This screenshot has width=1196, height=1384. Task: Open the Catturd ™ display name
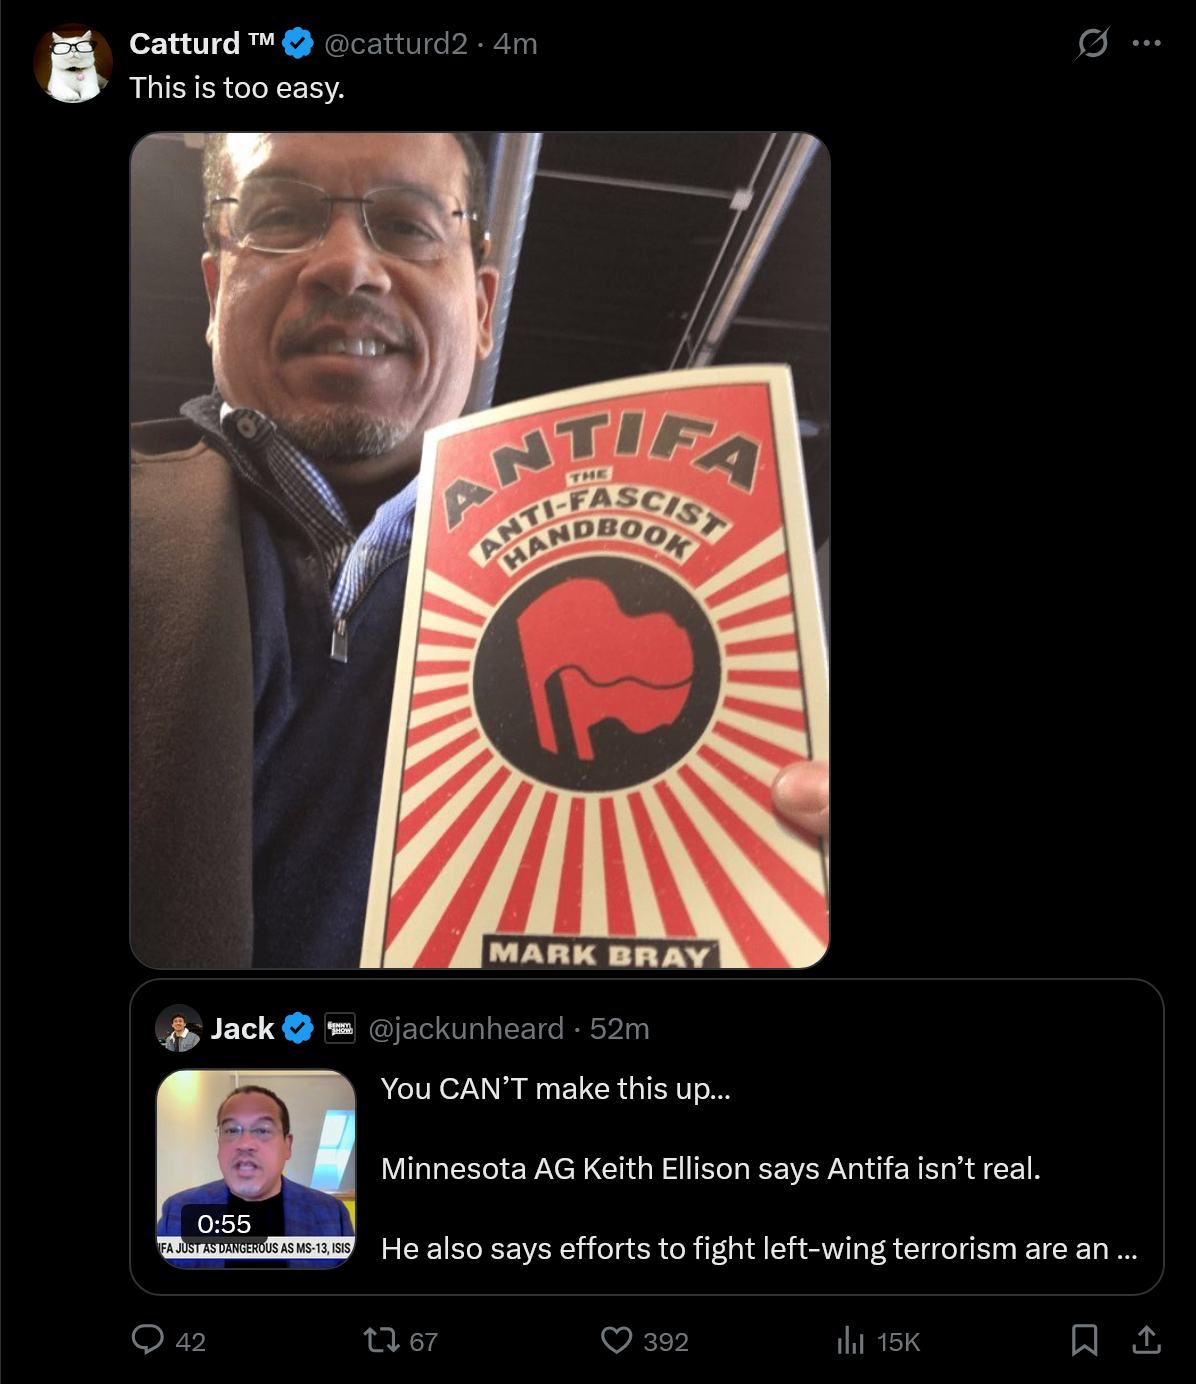(x=202, y=43)
